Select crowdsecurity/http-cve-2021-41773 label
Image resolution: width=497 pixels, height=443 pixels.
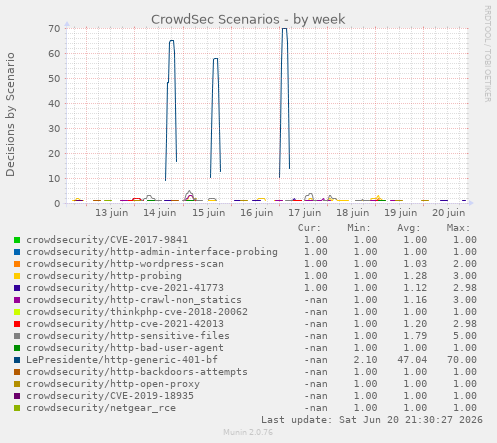125,288
